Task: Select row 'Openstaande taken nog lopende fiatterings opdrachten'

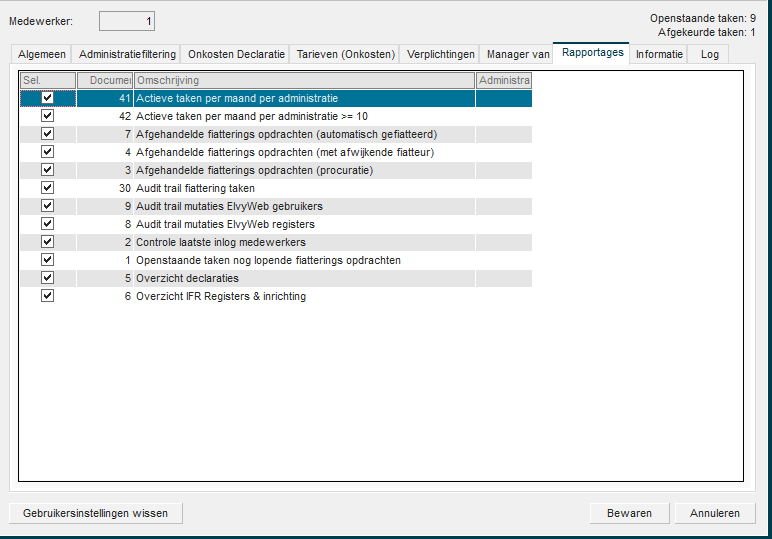Action: pos(268,260)
